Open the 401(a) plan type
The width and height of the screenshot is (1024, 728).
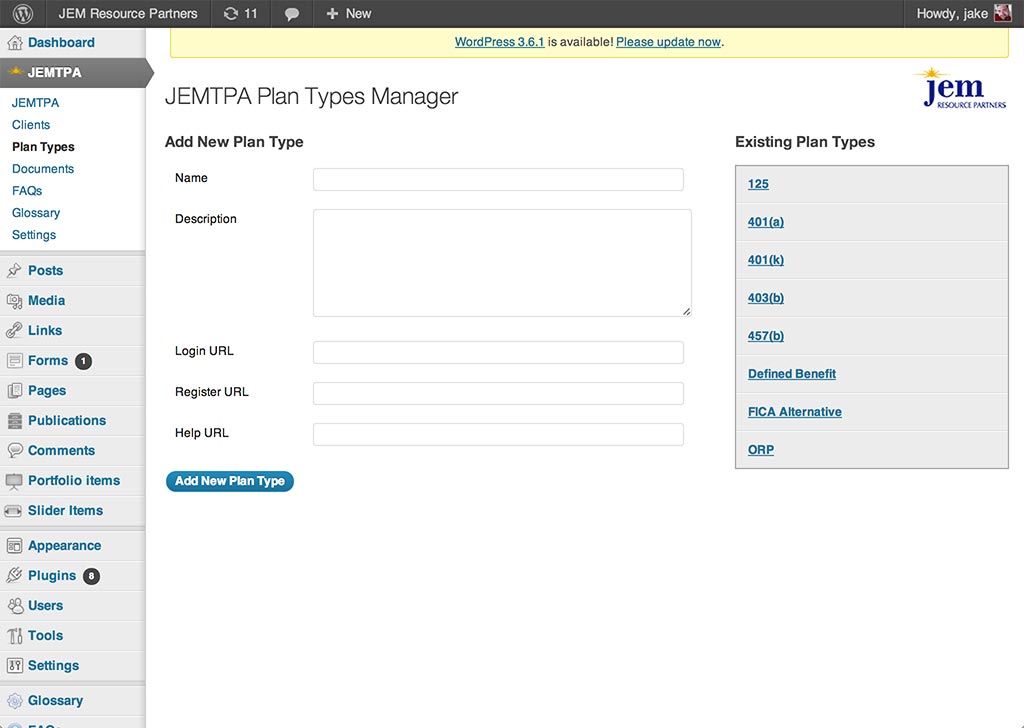tap(766, 222)
